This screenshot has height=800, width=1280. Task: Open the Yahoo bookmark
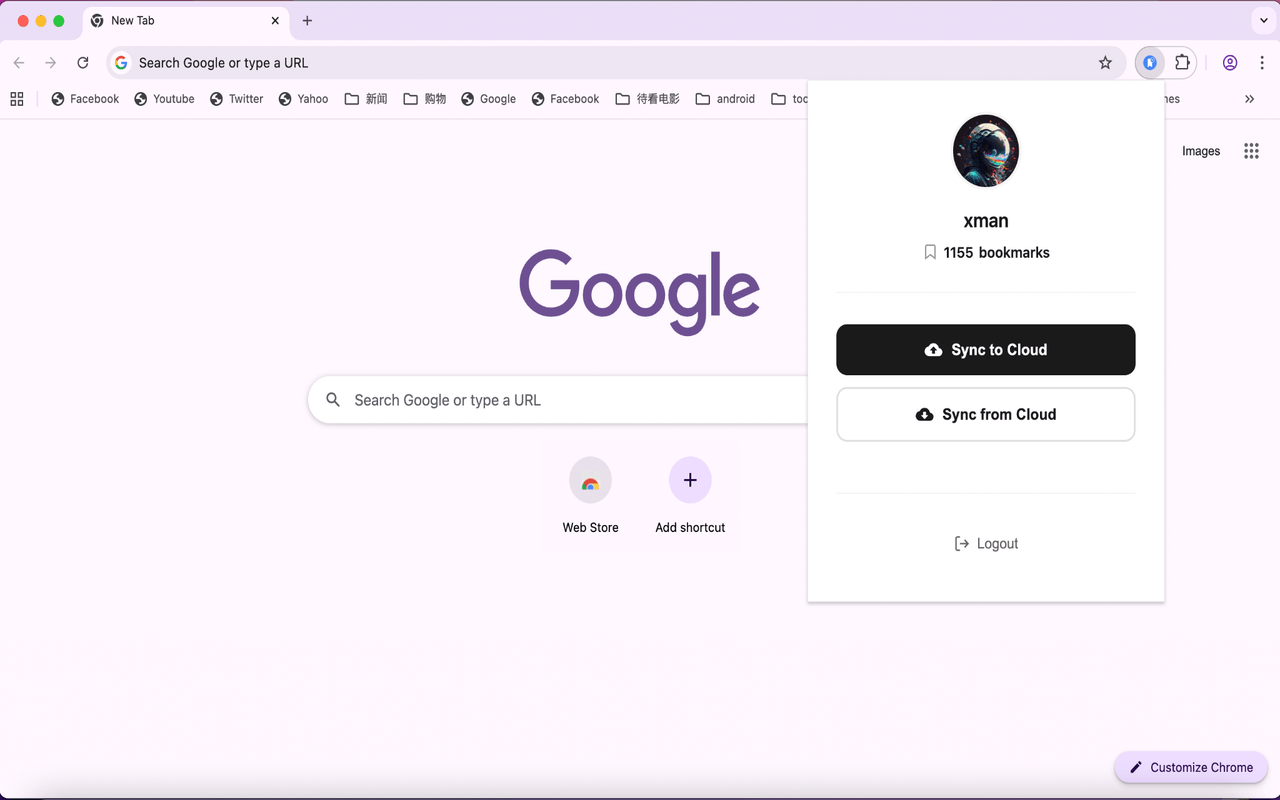pyautogui.click(x=304, y=99)
